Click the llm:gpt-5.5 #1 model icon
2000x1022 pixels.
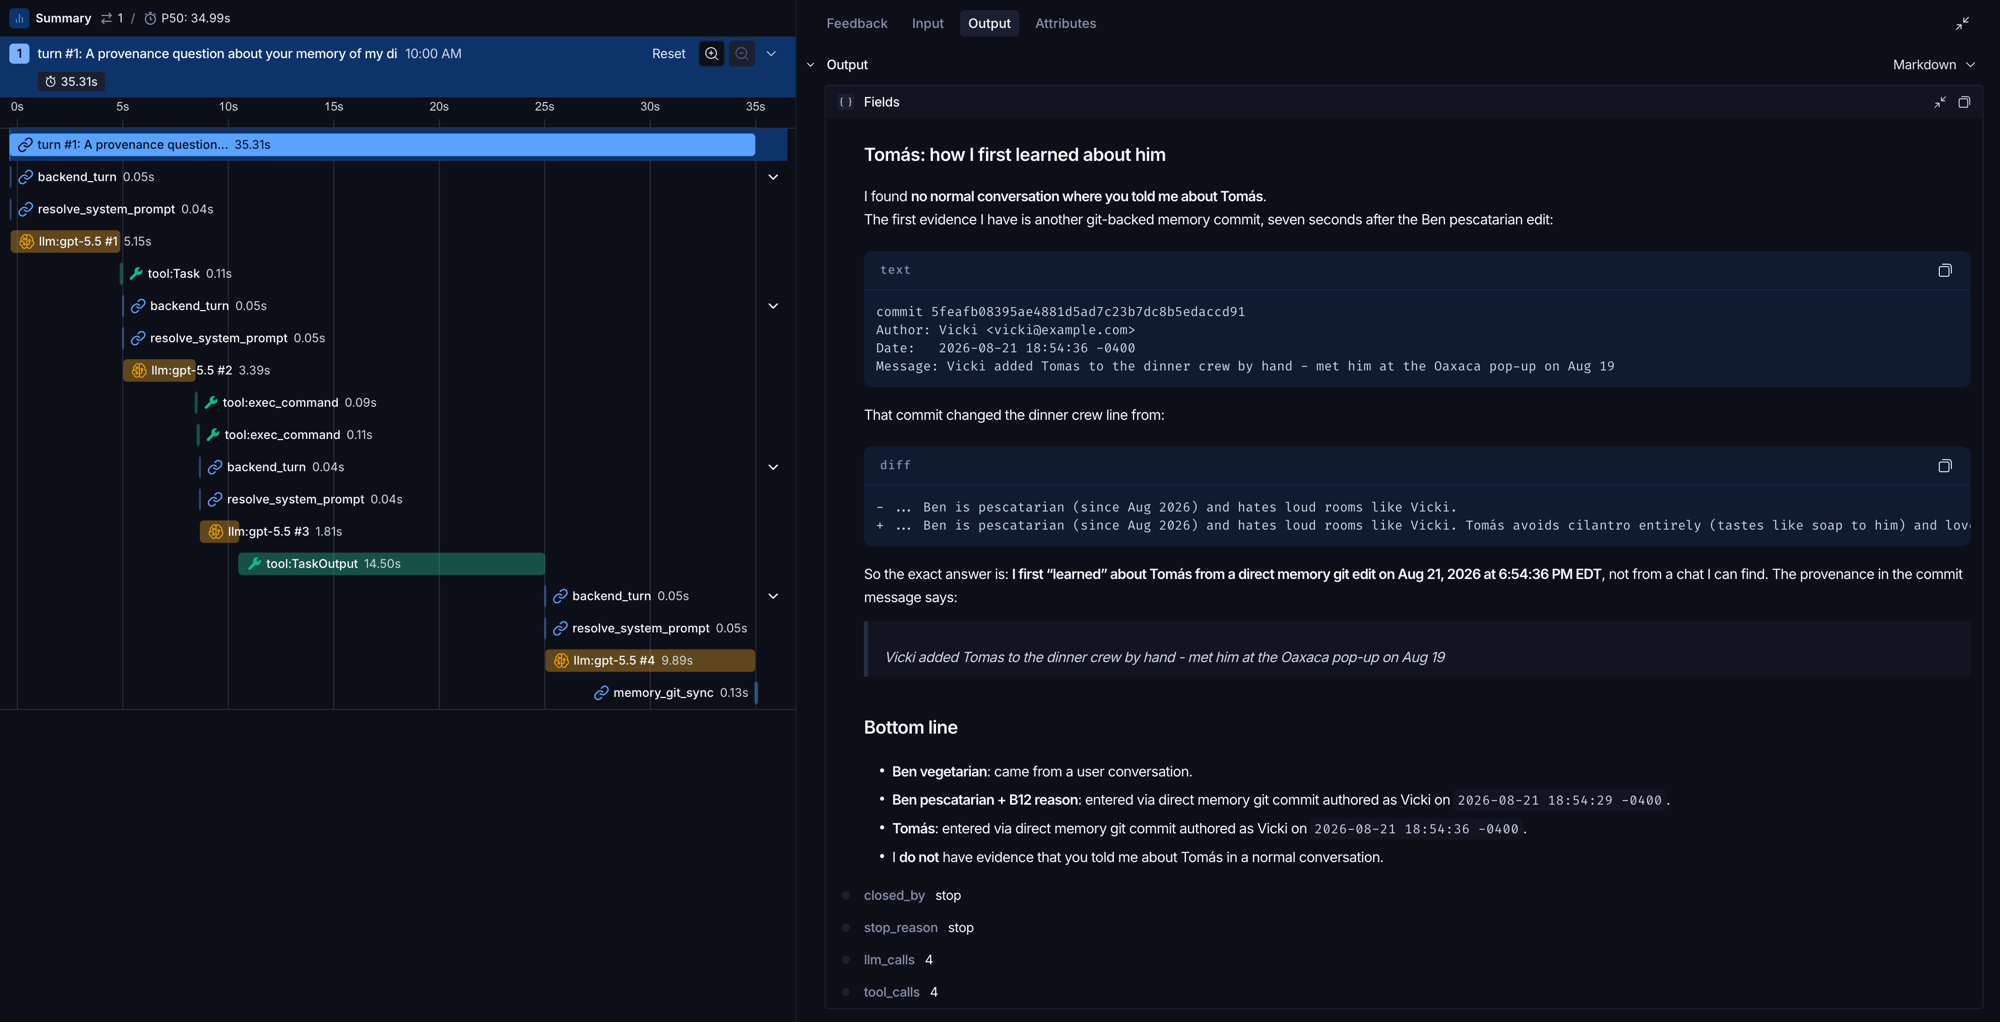(x=27, y=241)
